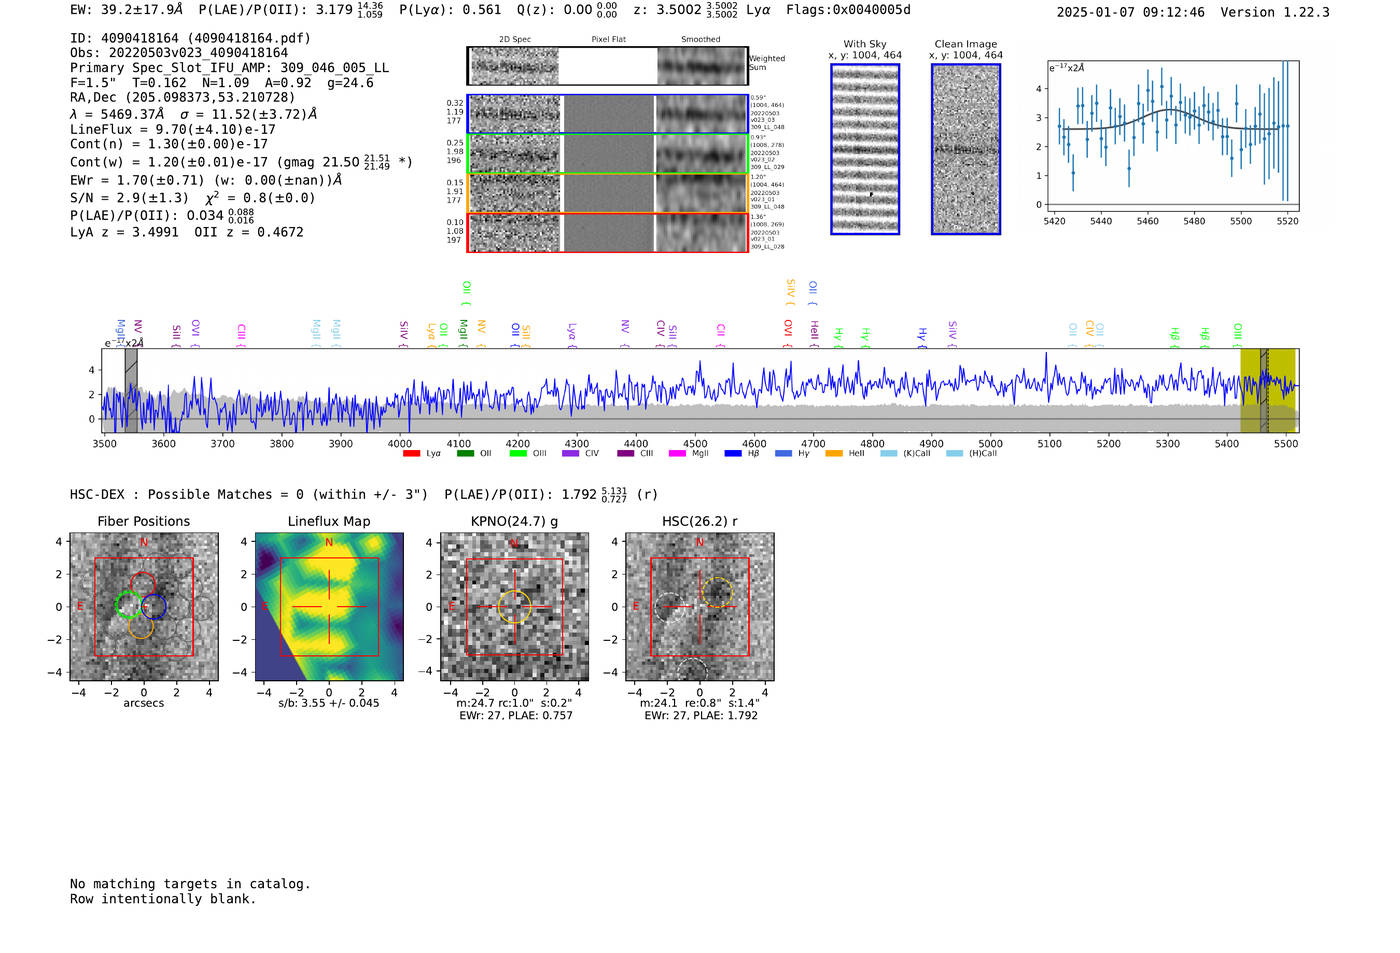Select the Weighted Sum 2D Spec panel

click(x=514, y=66)
